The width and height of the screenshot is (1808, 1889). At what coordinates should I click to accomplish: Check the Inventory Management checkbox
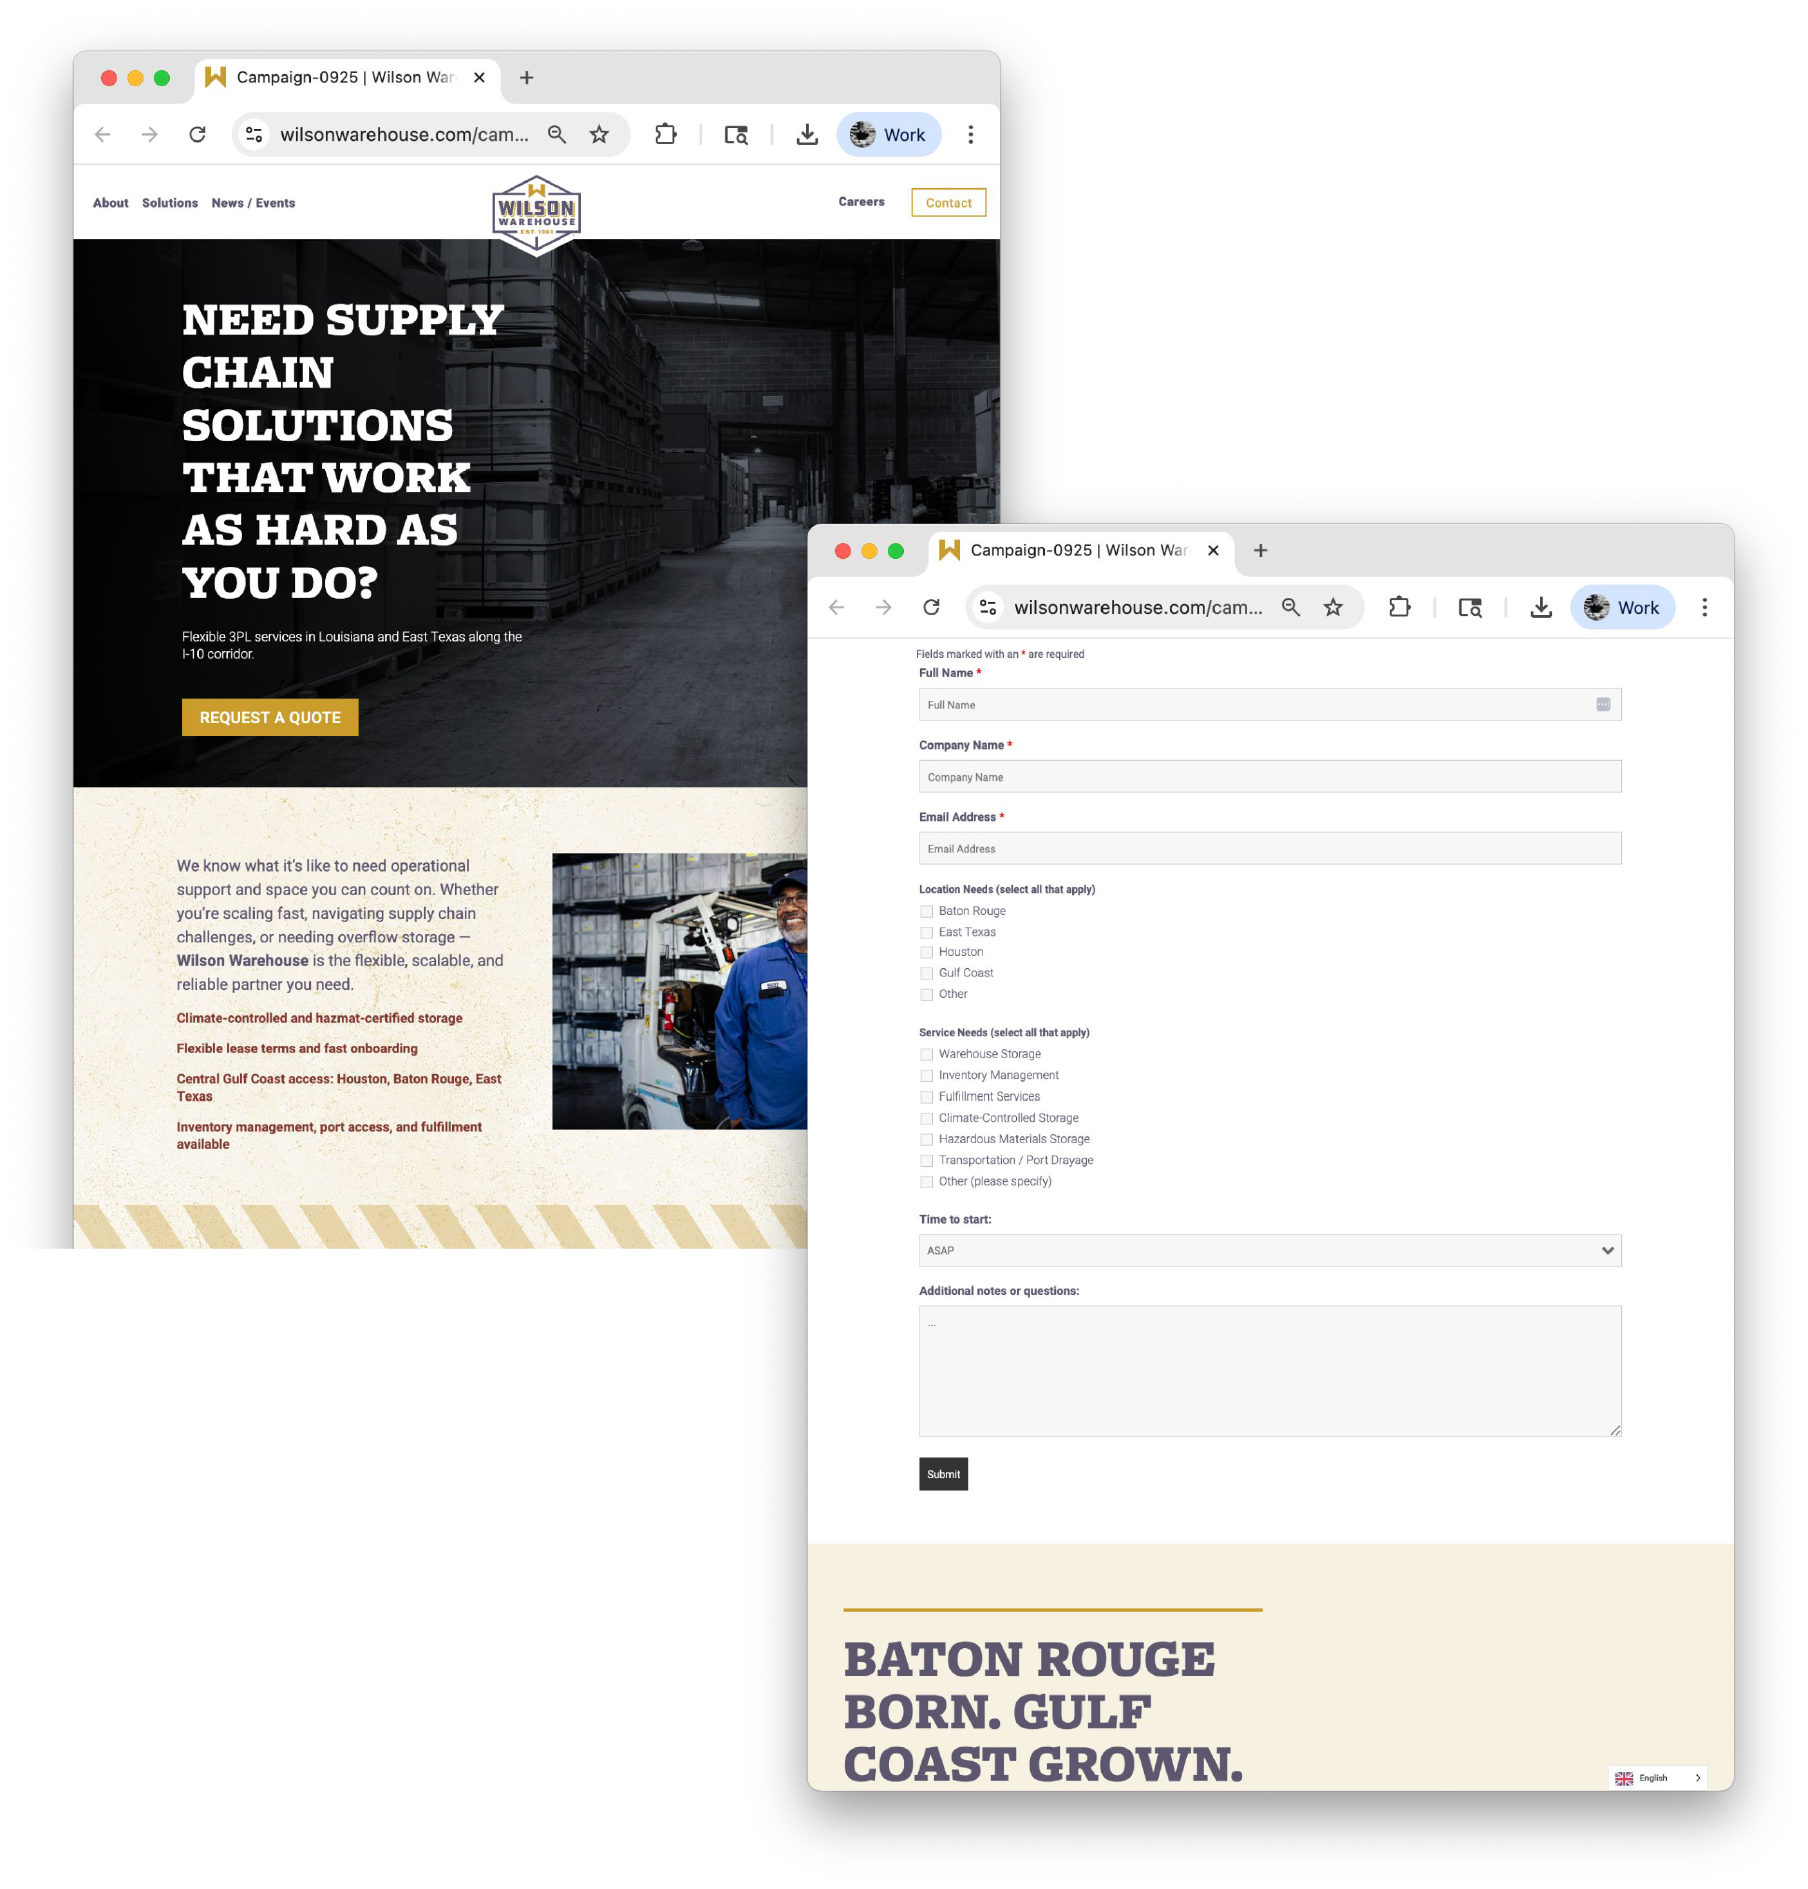click(926, 1076)
